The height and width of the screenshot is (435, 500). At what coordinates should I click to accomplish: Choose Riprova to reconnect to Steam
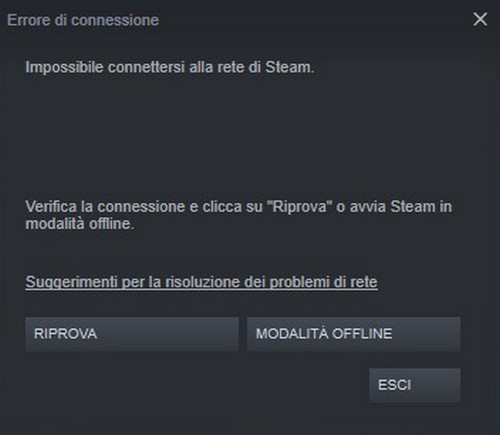[132, 334]
